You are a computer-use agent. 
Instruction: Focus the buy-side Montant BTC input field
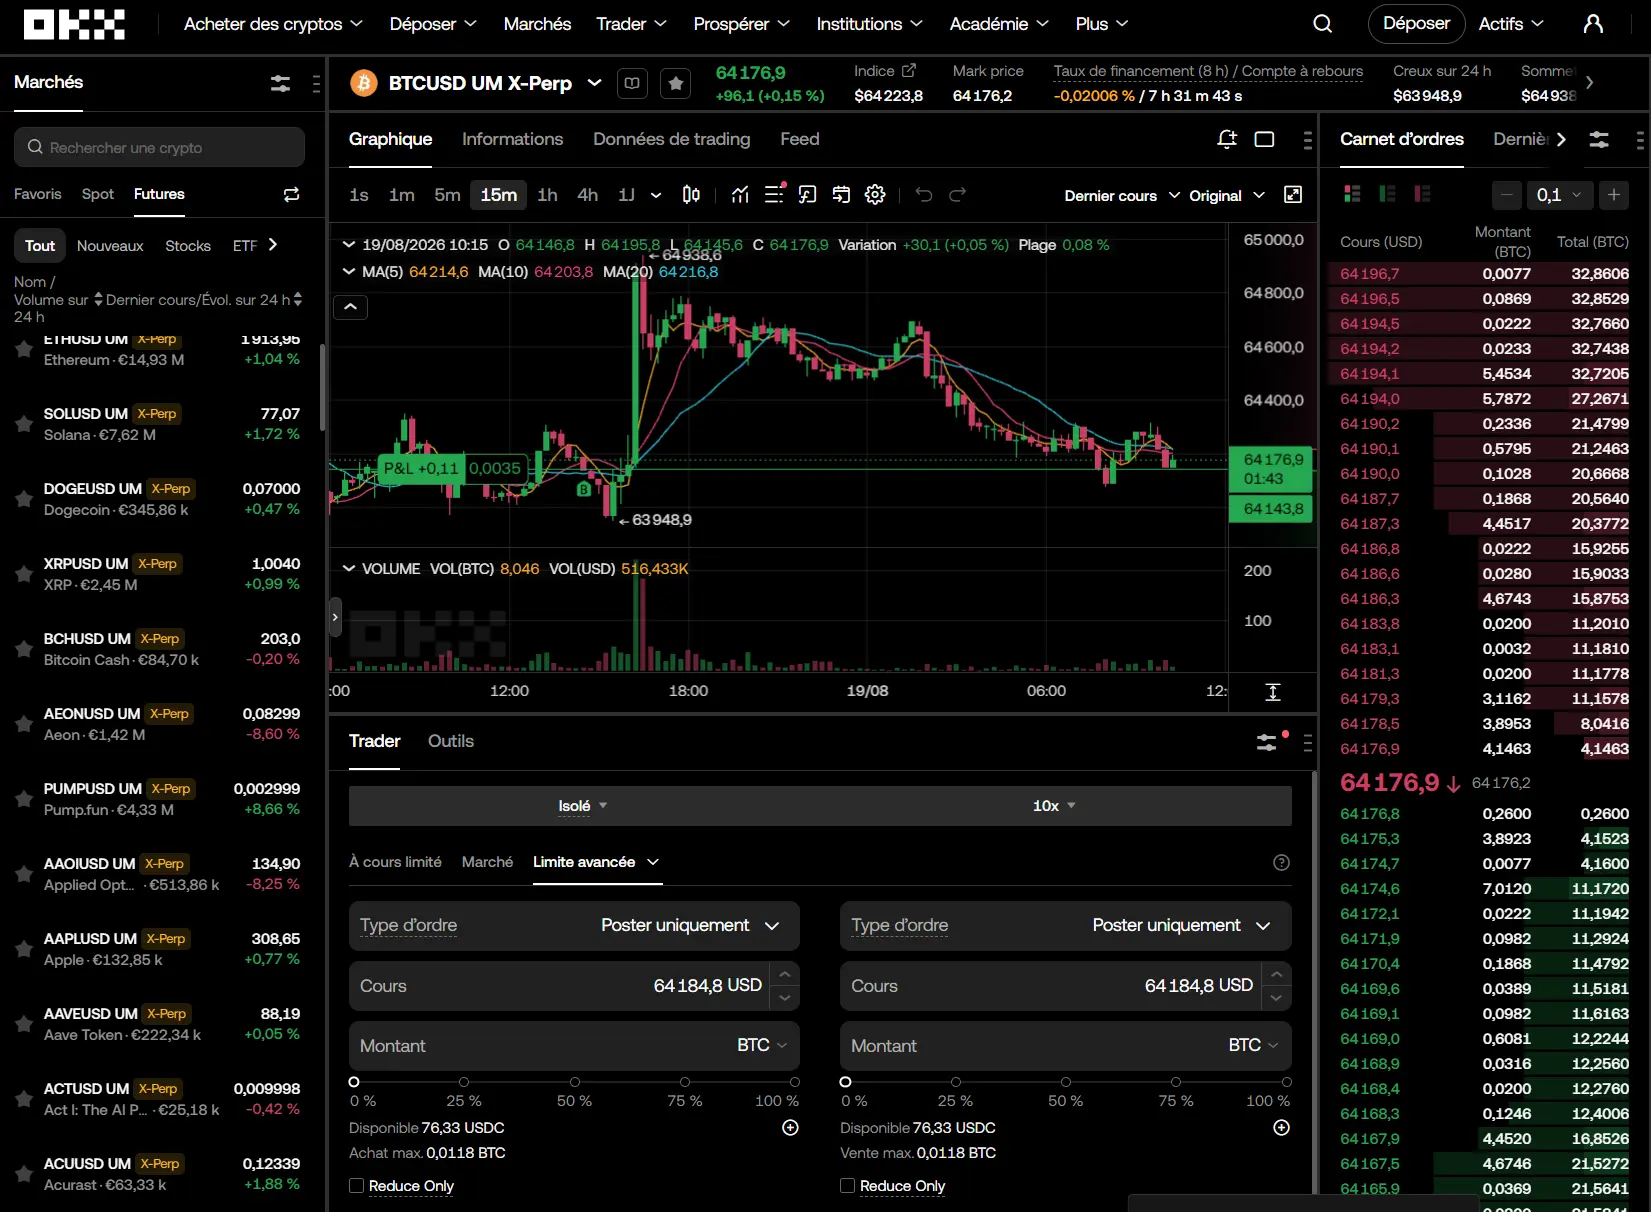pos(574,1046)
